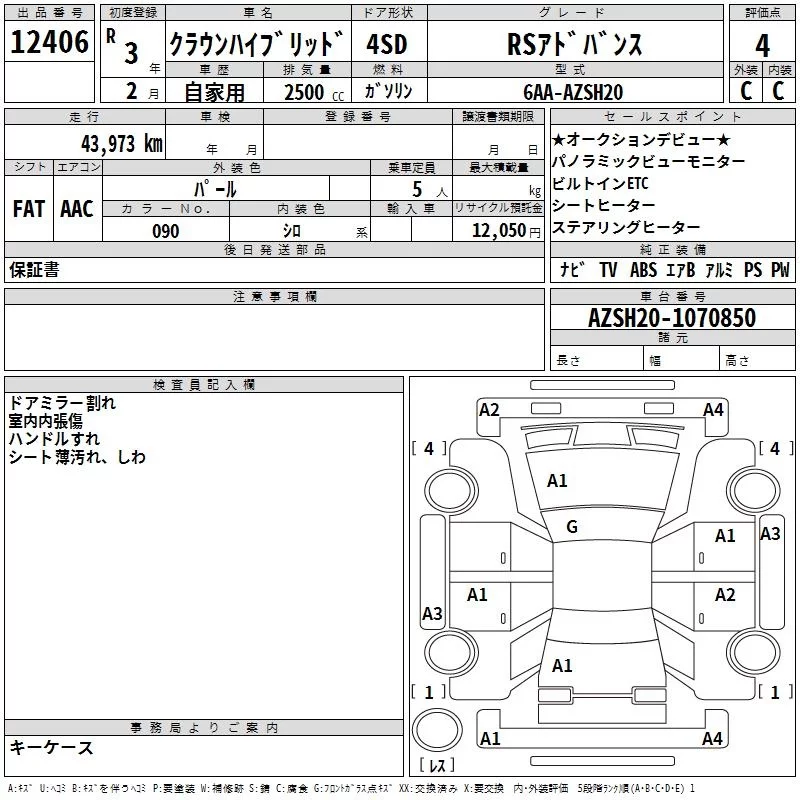Click the A4 mark at the diagram's bottom-right
Screen dimensions: 800x800
pos(712,739)
